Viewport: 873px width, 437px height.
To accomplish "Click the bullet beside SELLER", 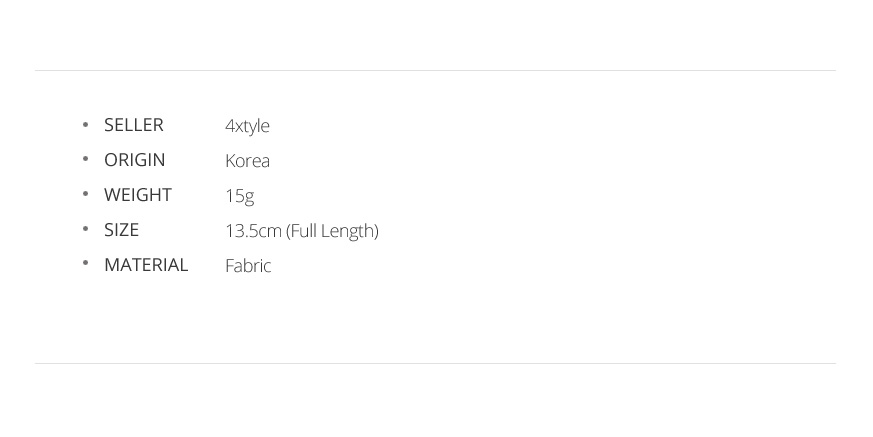I will (86, 125).
